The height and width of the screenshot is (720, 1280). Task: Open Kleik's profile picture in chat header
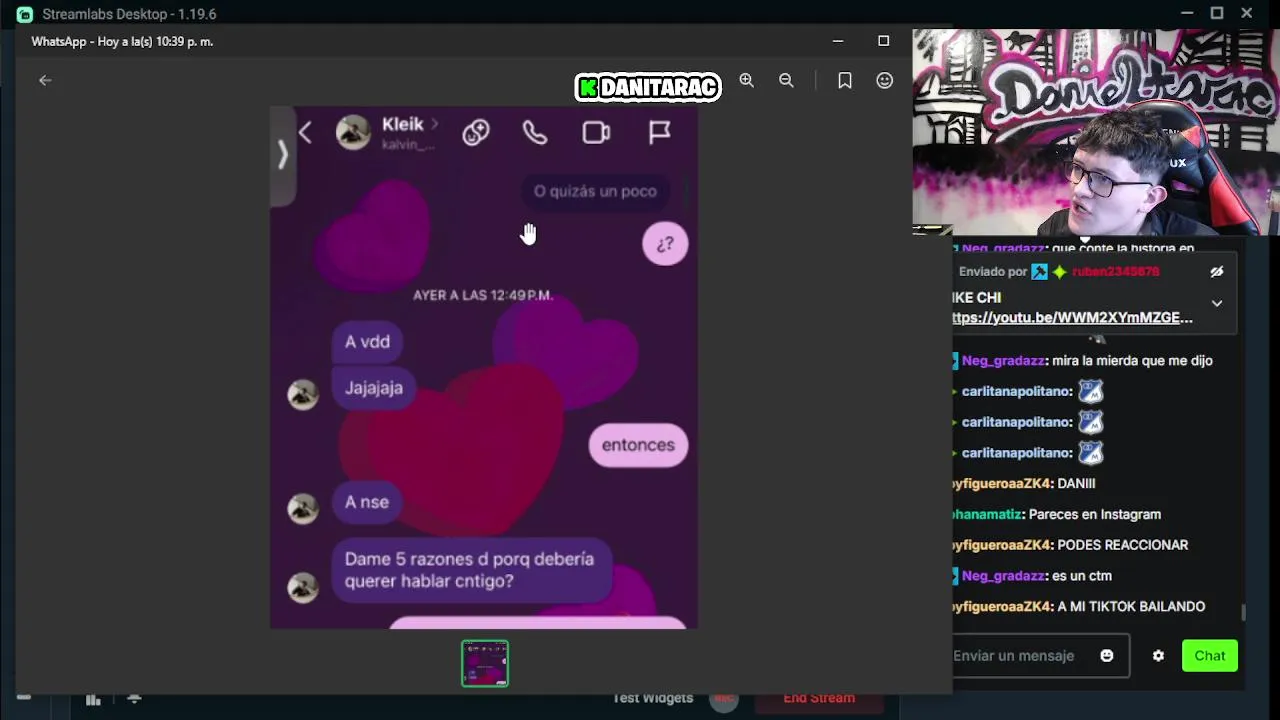coord(353,133)
